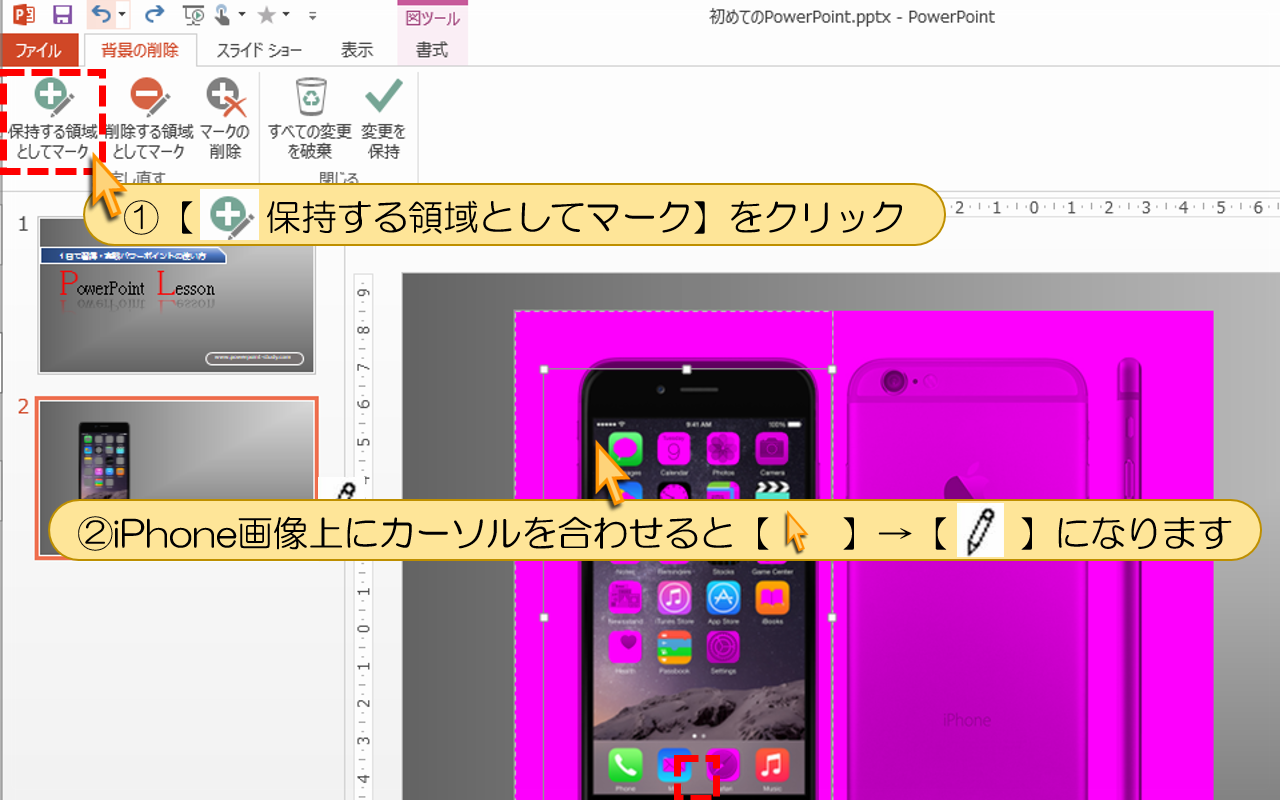Image resolution: width=1280 pixels, height=800 pixels.
Task: Click the Passbook icon on iPhone screen
Action: coord(674,647)
